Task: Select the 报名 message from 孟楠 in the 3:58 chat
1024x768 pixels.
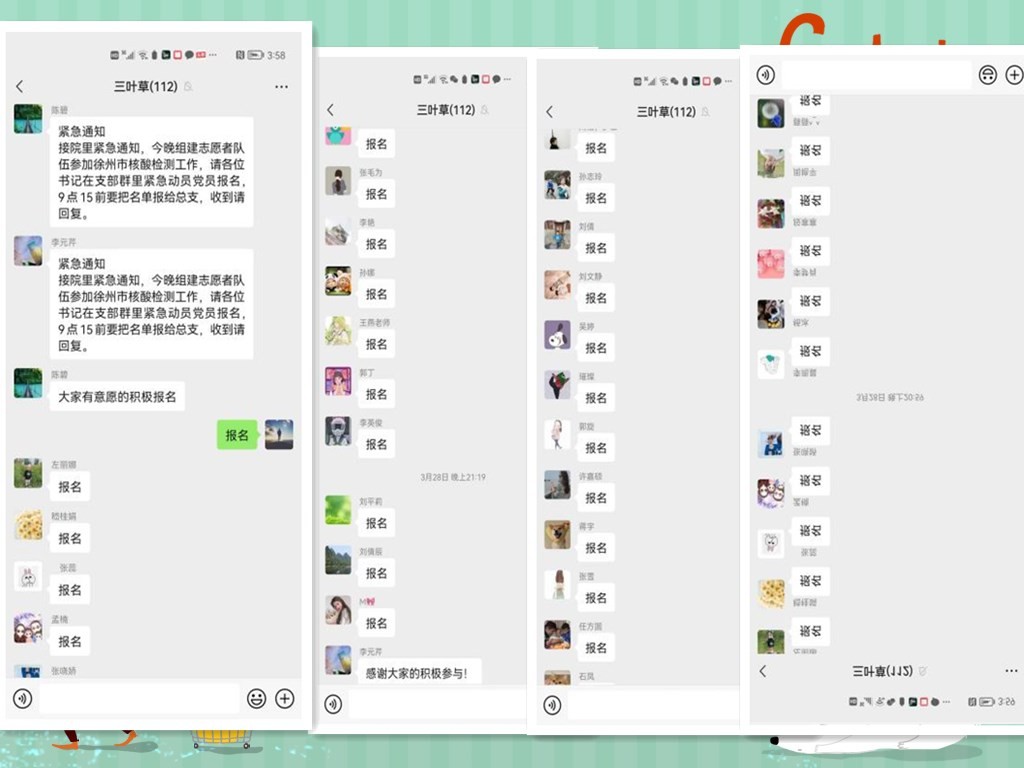Action: pyautogui.click(x=70, y=641)
